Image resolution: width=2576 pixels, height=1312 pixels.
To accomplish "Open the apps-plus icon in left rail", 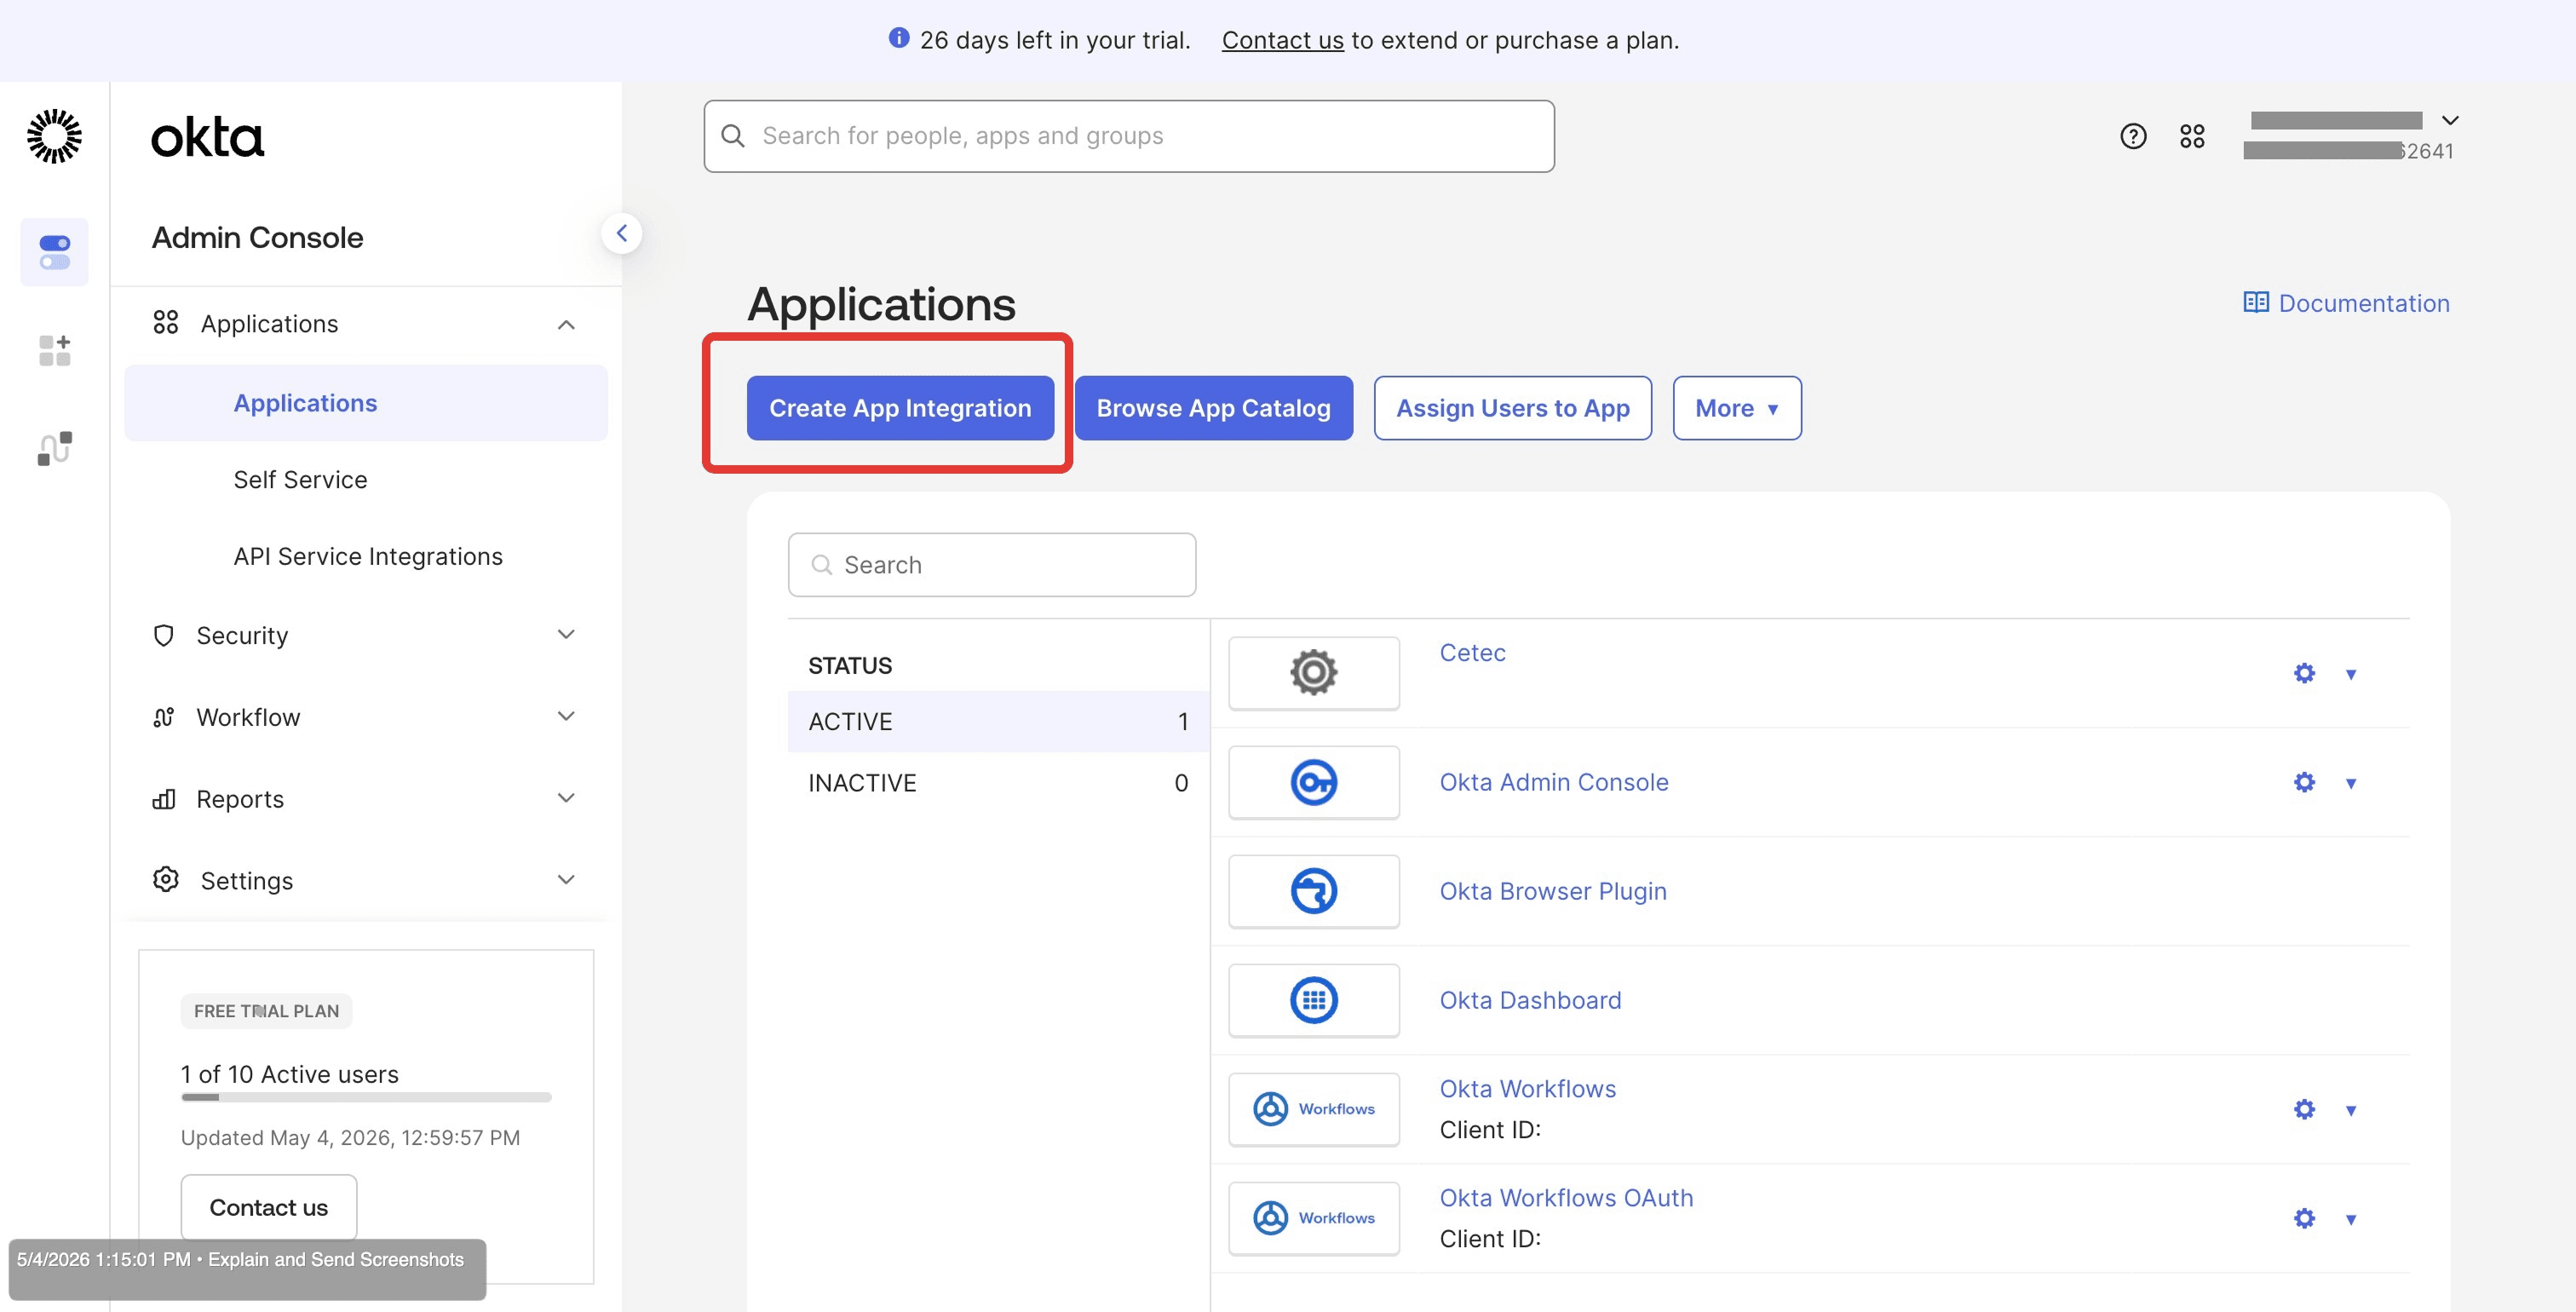I will [54, 350].
